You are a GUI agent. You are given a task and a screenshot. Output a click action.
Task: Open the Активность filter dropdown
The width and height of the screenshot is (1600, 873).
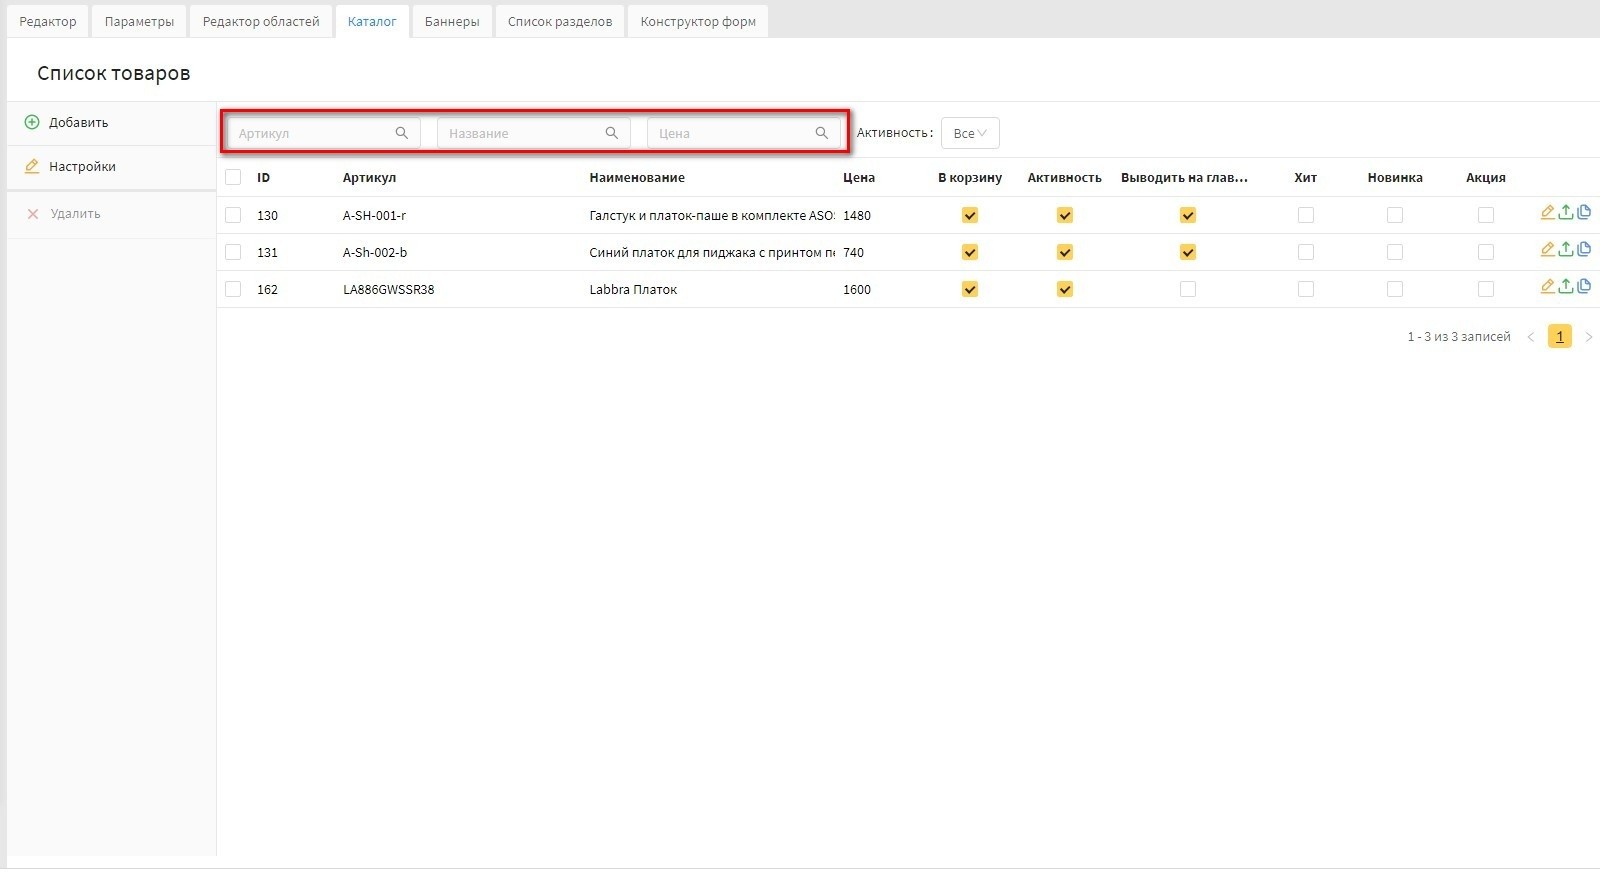(969, 133)
